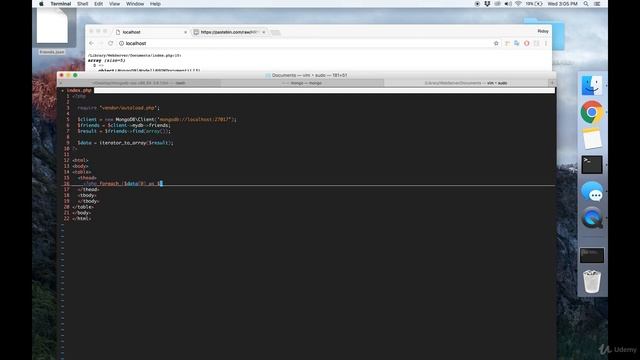
Task: Close the first Terminal tab
Action: pyautogui.click(x=61, y=83)
